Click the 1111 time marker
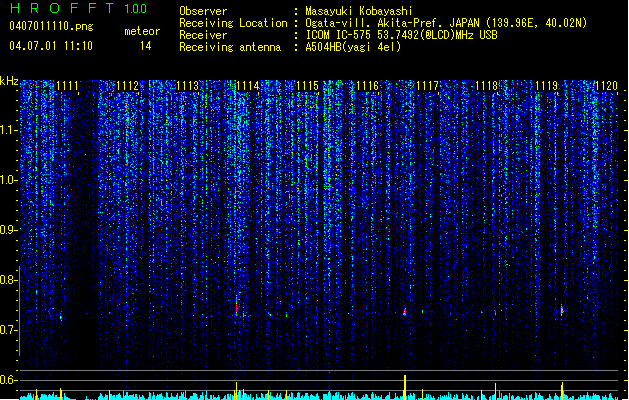Image resolution: width=629 pixels, height=400 pixels. click(x=67, y=86)
